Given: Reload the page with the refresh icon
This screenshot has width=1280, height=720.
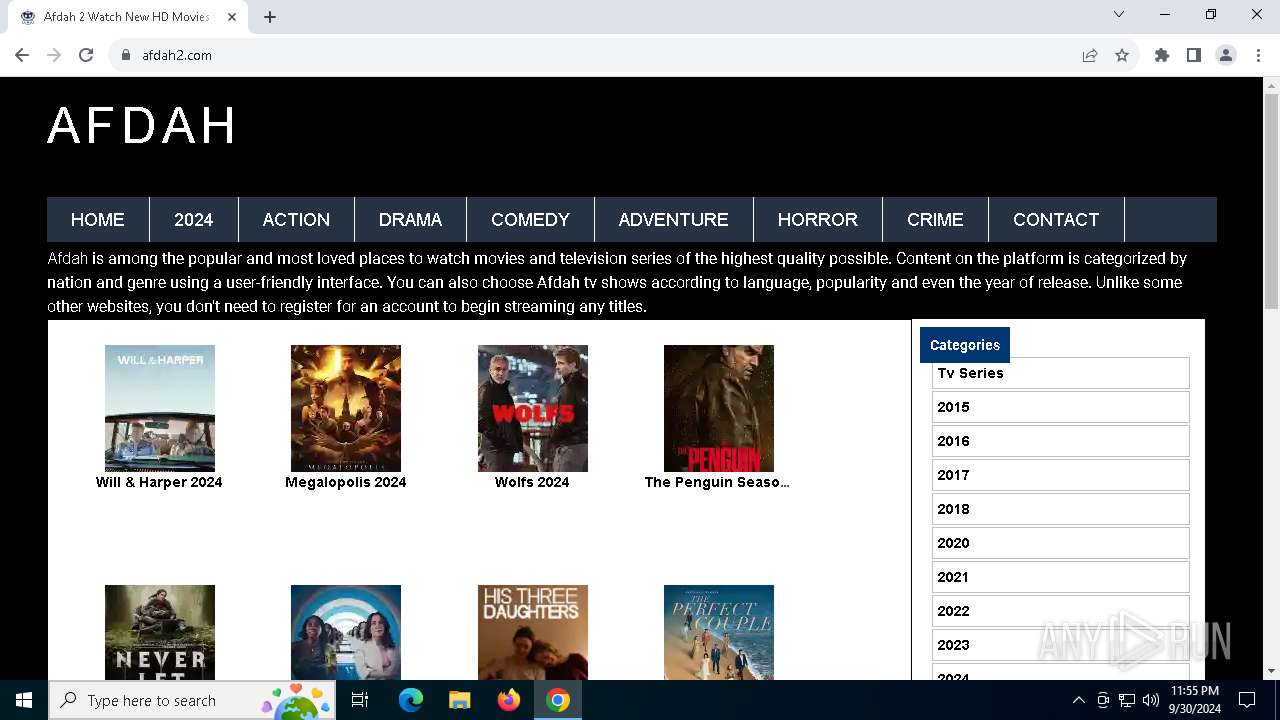Looking at the screenshot, I should 86,55.
